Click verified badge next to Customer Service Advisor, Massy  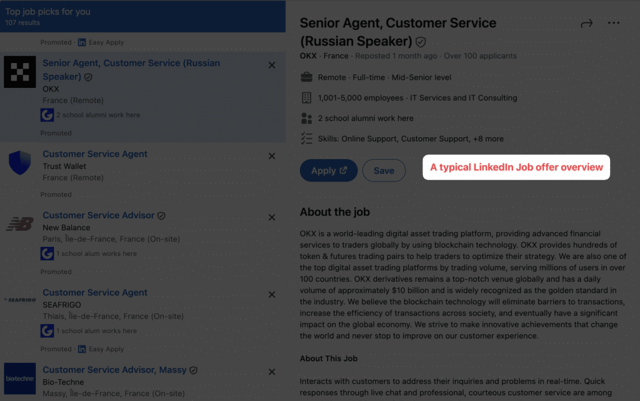tap(193, 370)
